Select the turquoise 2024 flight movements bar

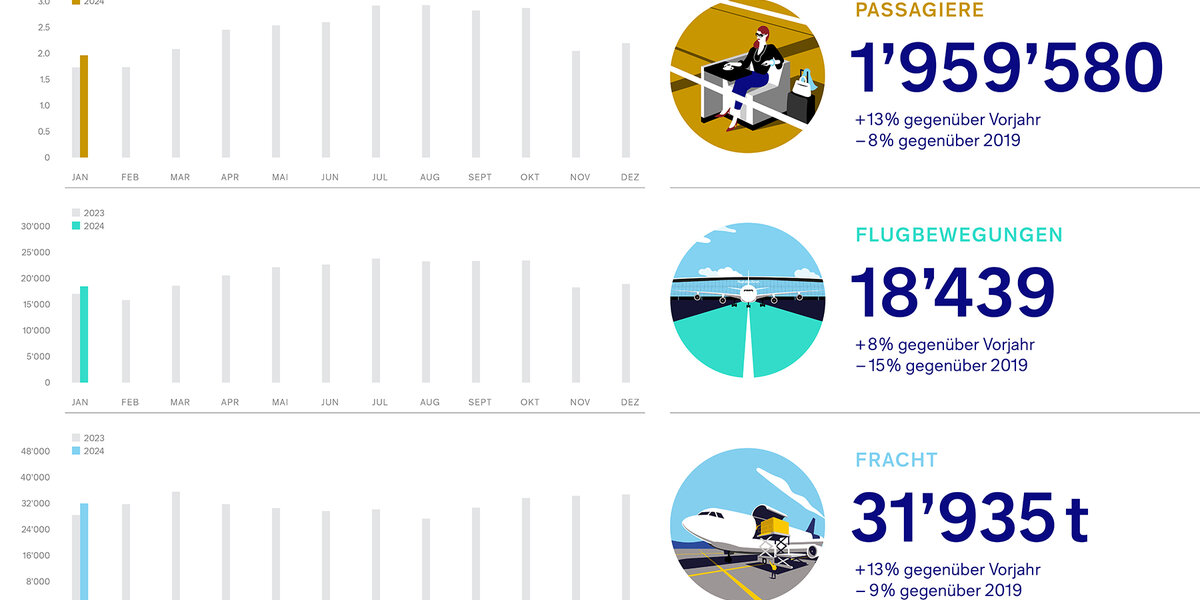point(84,334)
